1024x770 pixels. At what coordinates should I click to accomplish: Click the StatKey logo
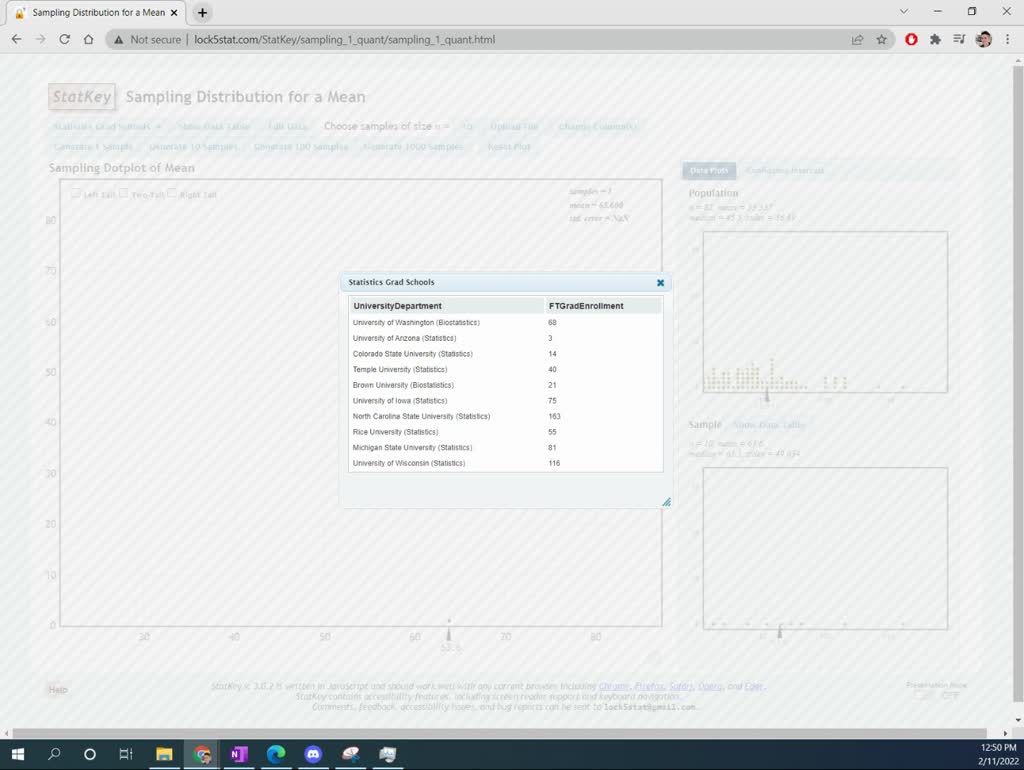[81, 96]
